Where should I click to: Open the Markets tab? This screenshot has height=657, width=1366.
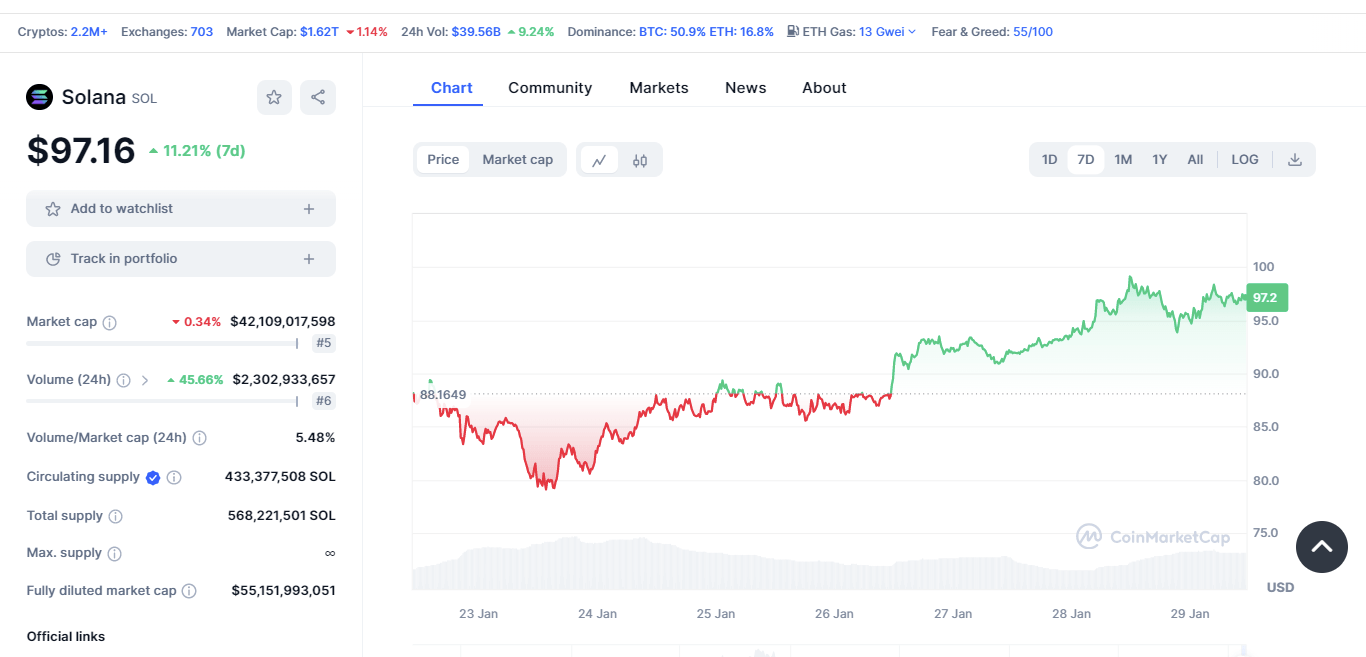(659, 88)
